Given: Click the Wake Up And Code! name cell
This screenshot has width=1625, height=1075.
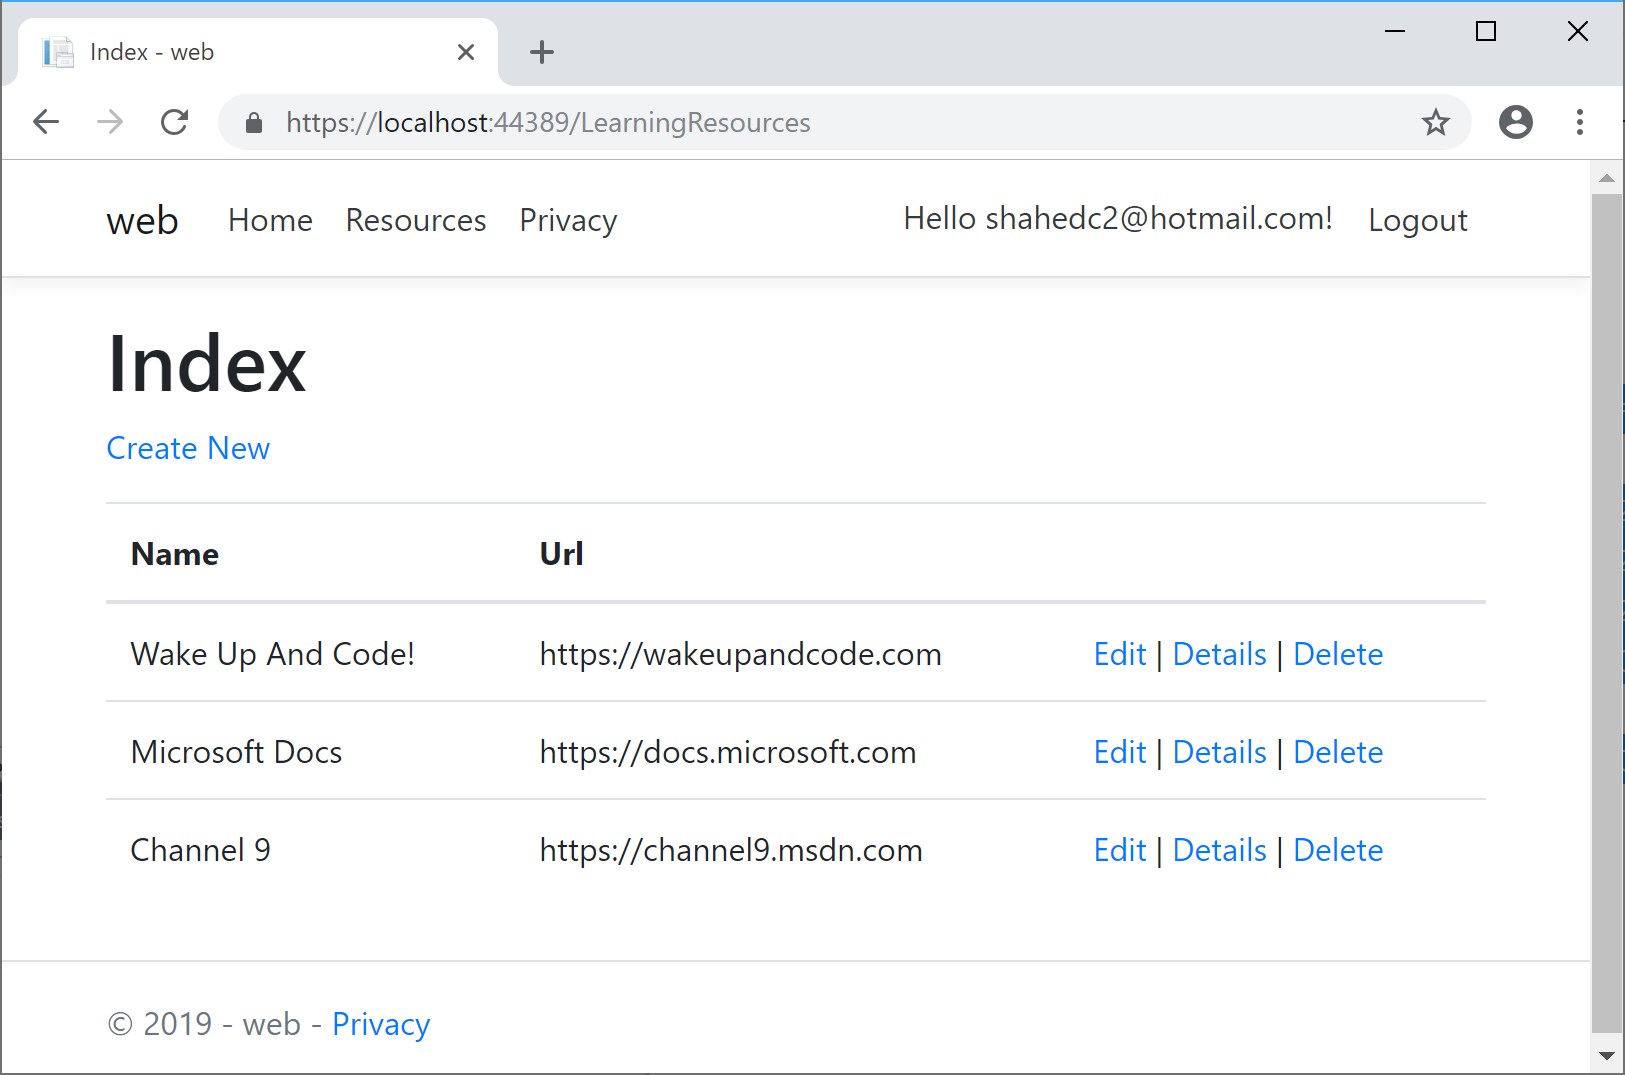Looking at the screenshot, I should pos(273,654).
